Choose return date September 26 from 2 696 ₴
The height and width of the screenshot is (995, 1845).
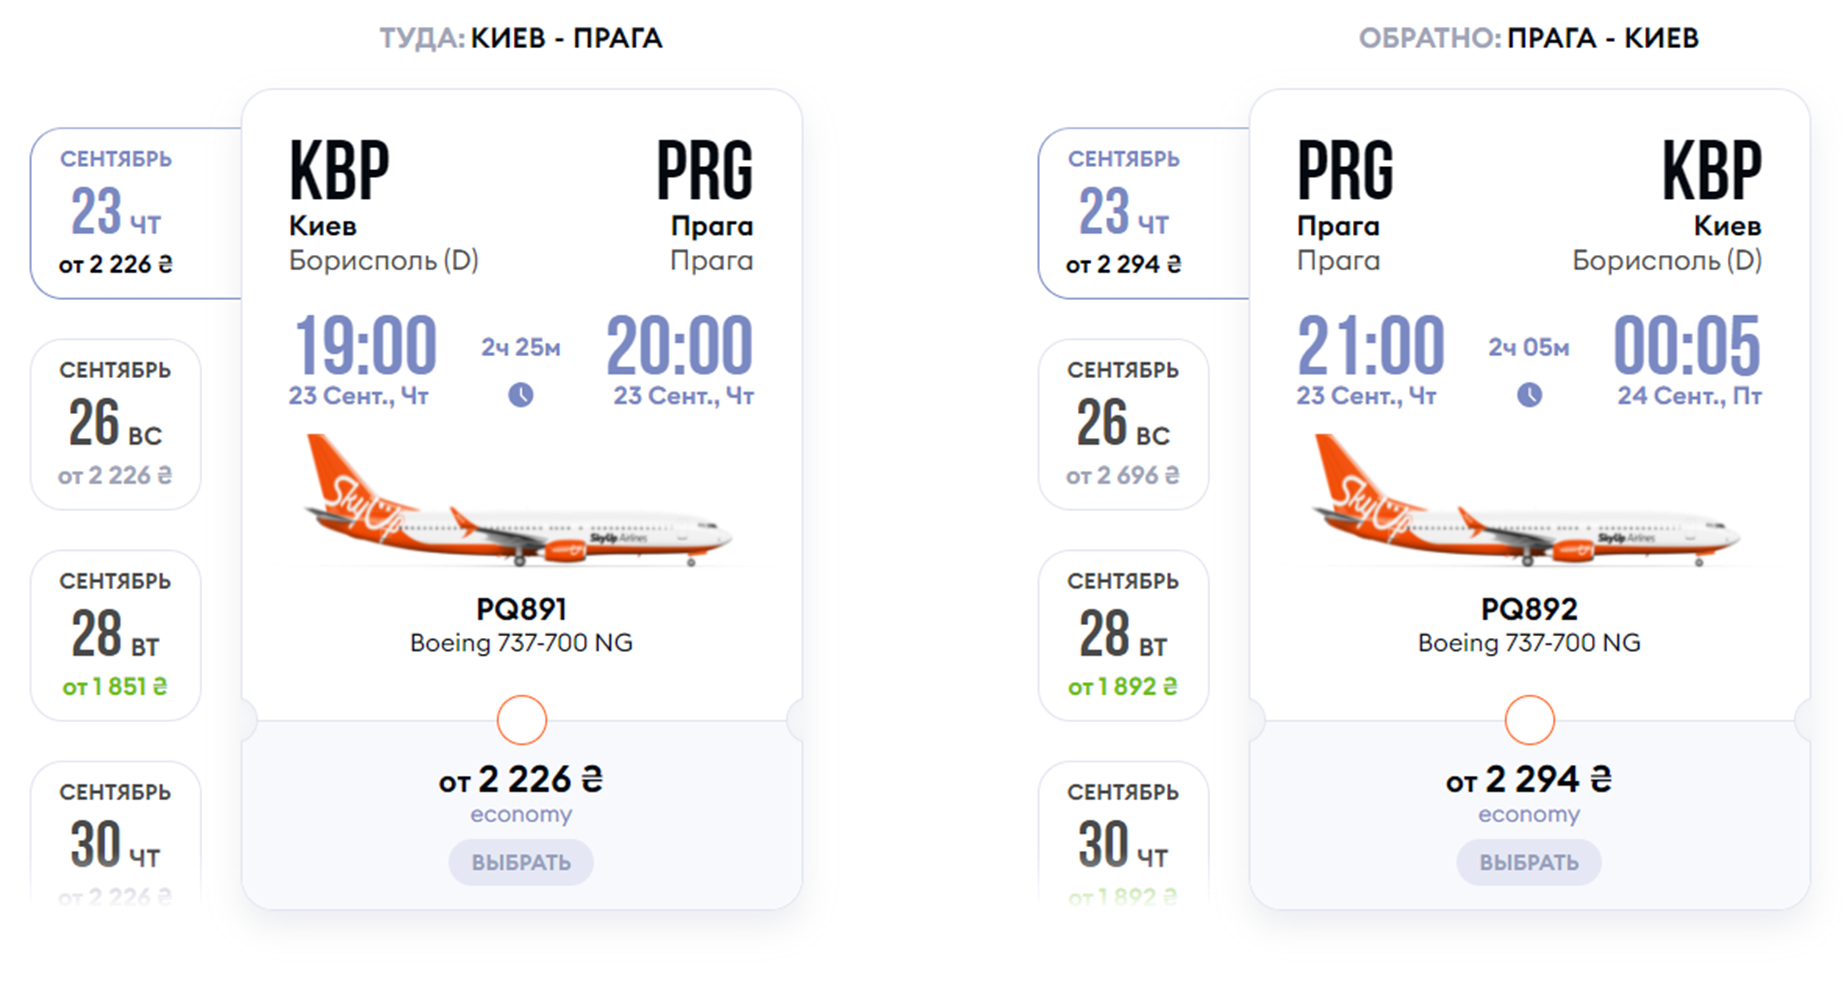pyautogui.click(x=1124, y=424)
